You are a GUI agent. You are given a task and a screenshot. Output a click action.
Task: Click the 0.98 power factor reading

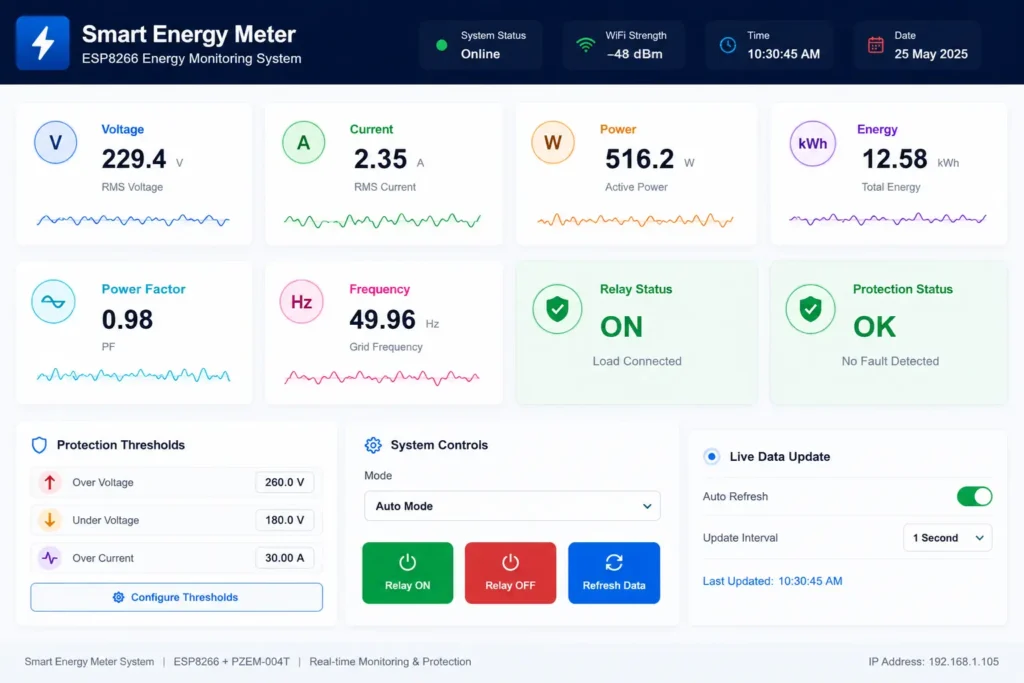click(127, 319)
